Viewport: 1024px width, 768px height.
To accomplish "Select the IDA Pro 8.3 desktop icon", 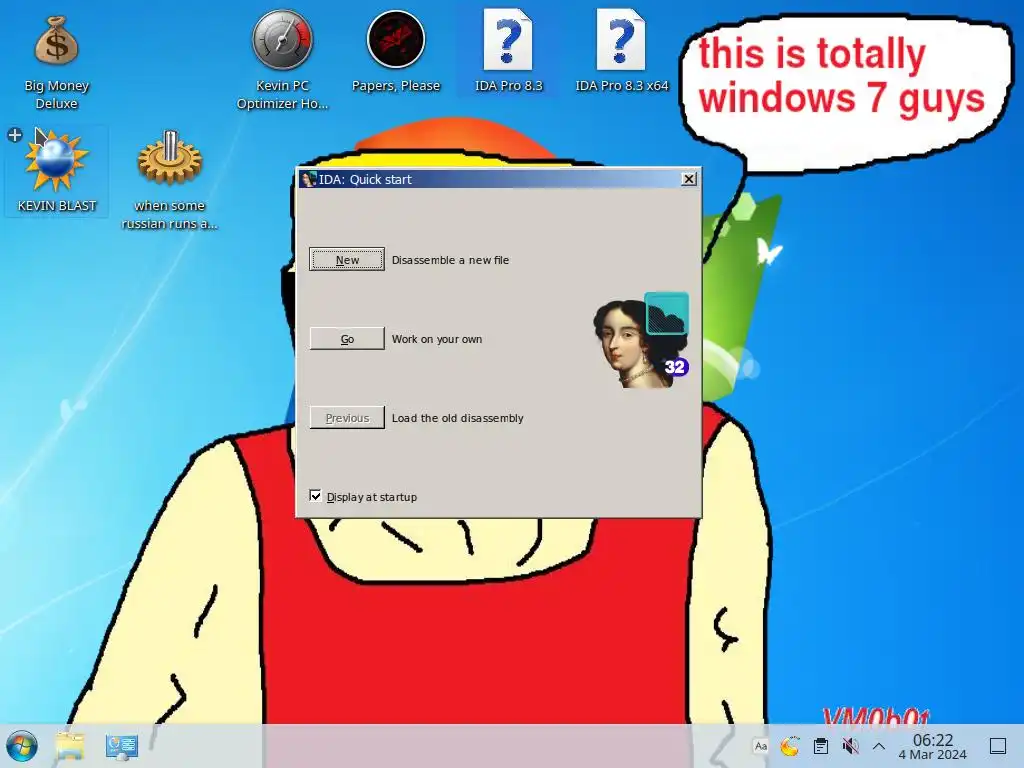I will pyautogui.click(x=508, y=52).
